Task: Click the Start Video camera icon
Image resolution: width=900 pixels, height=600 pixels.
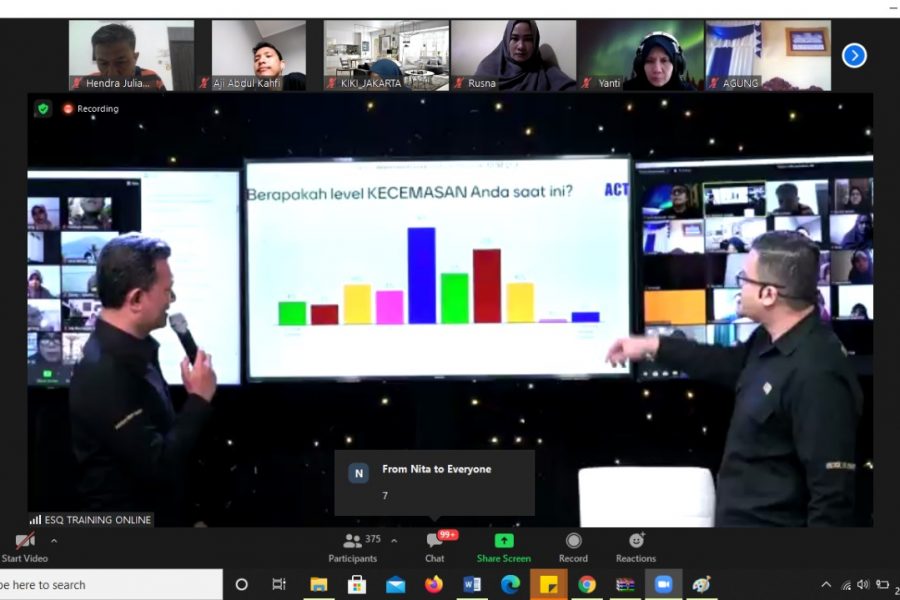Action: pyautogui.click(x=25, y=541)
